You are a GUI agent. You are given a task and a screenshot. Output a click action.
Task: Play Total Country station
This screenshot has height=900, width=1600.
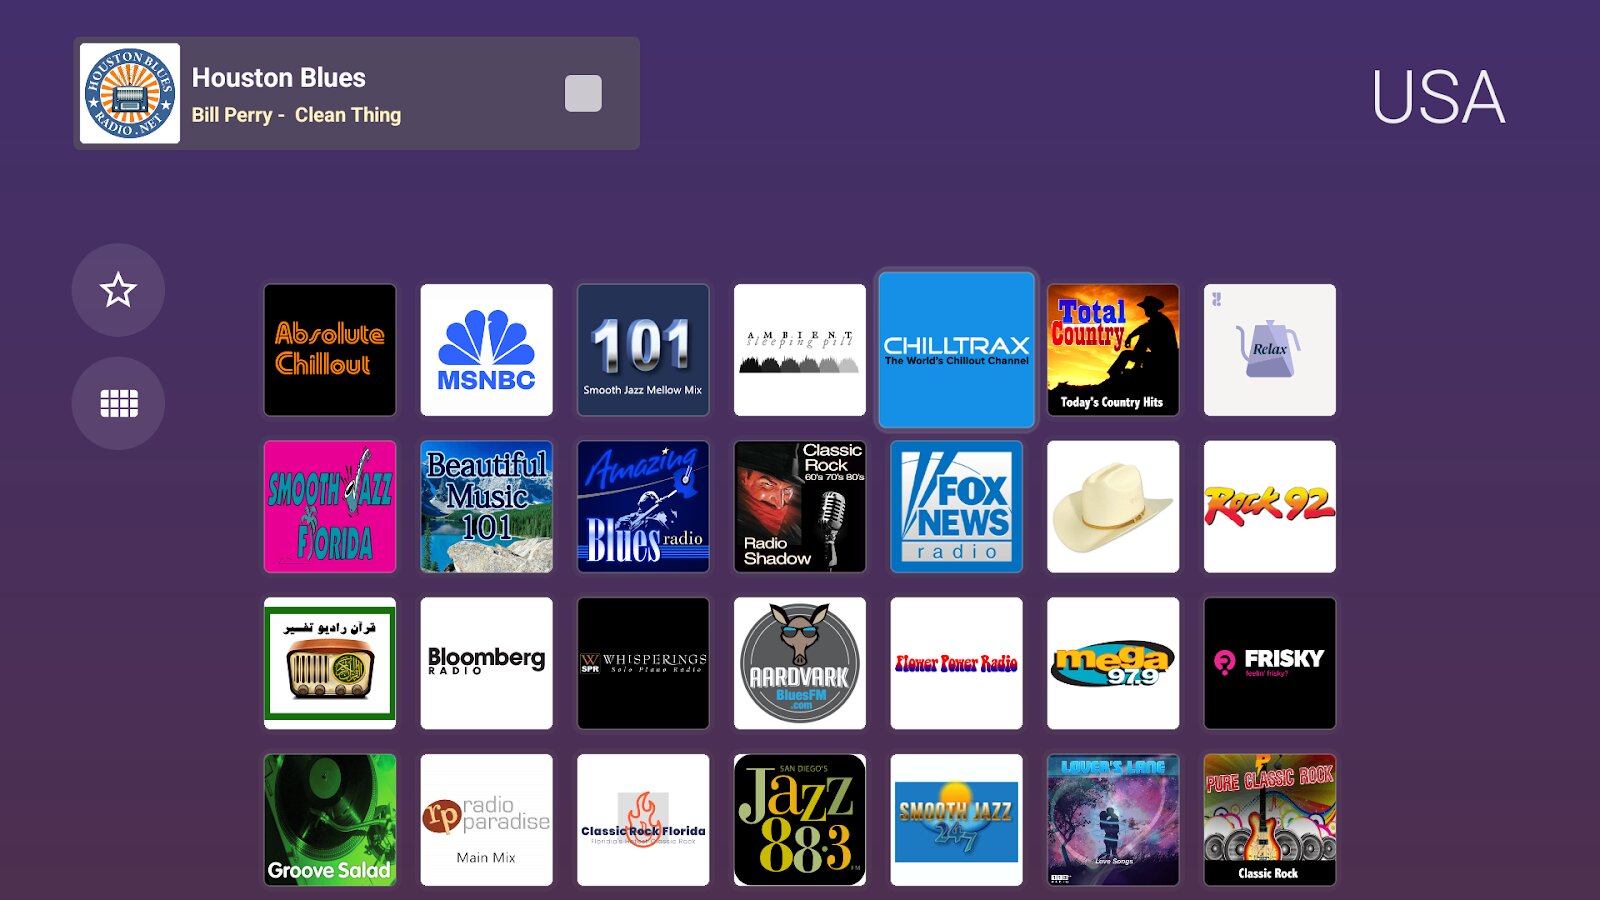1113,350
